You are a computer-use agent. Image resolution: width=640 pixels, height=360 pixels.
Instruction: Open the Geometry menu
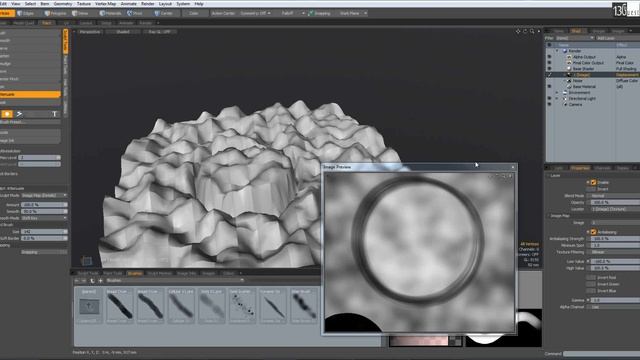point(63,4)
